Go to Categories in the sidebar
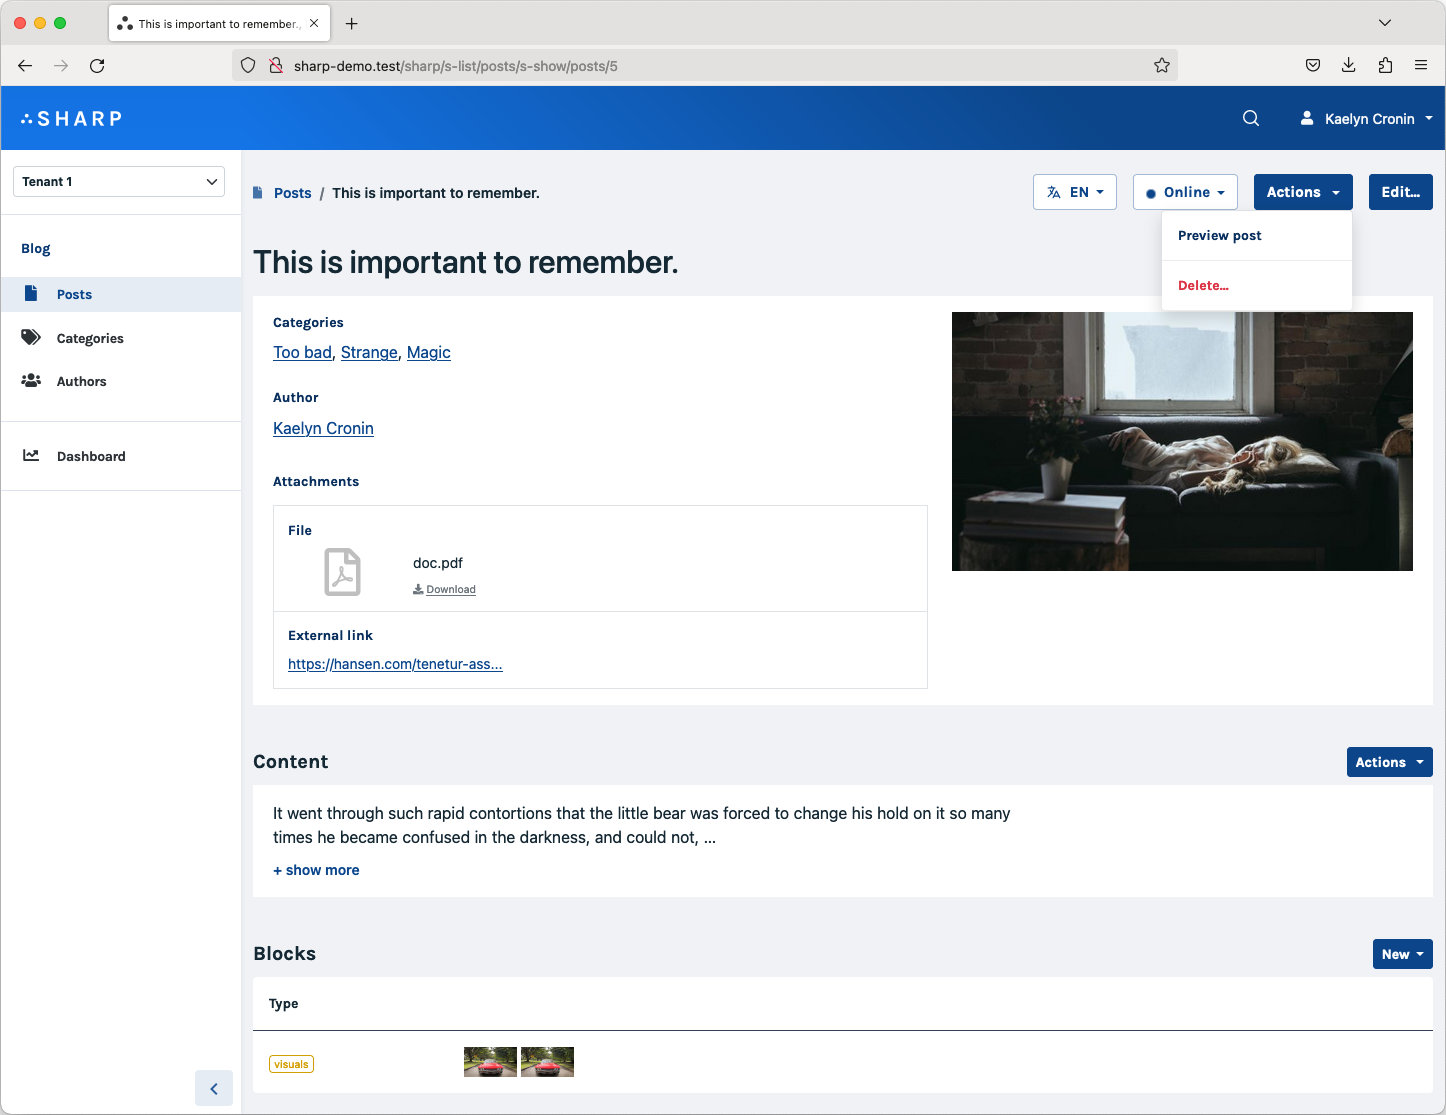The image size is (1446, 1115). pyautogui.click(x=121, y=338)
